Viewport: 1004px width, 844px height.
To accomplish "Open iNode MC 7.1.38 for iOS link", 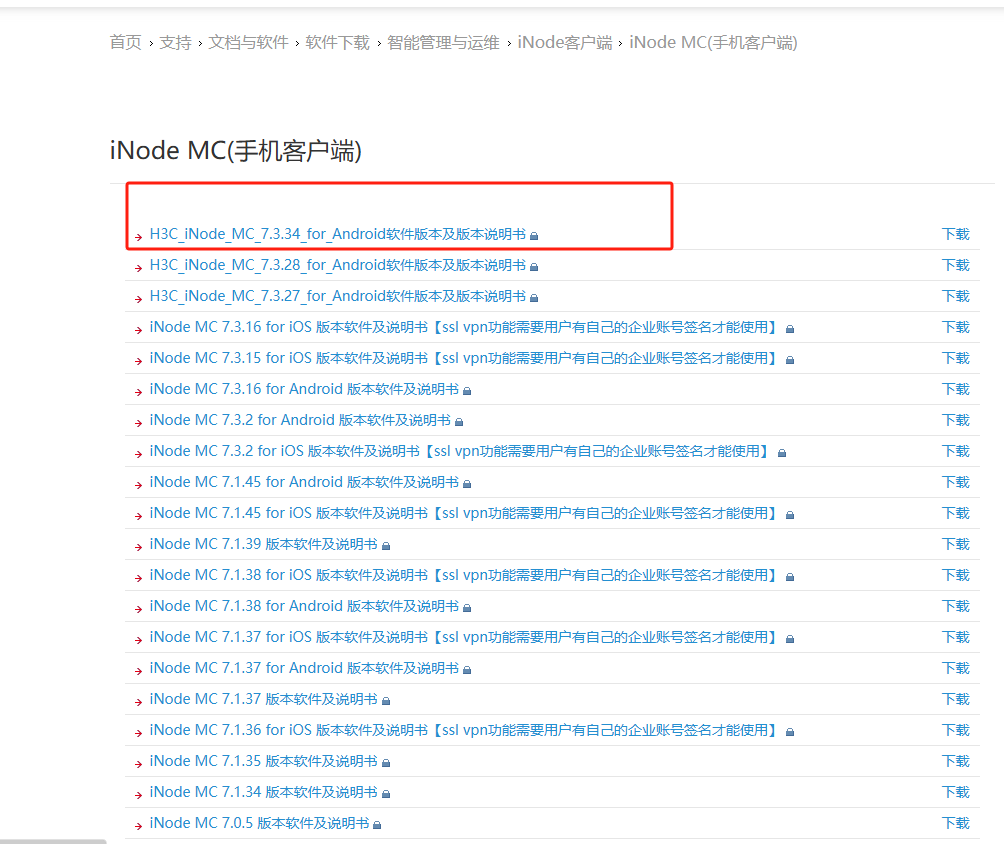I will (465, 575).
